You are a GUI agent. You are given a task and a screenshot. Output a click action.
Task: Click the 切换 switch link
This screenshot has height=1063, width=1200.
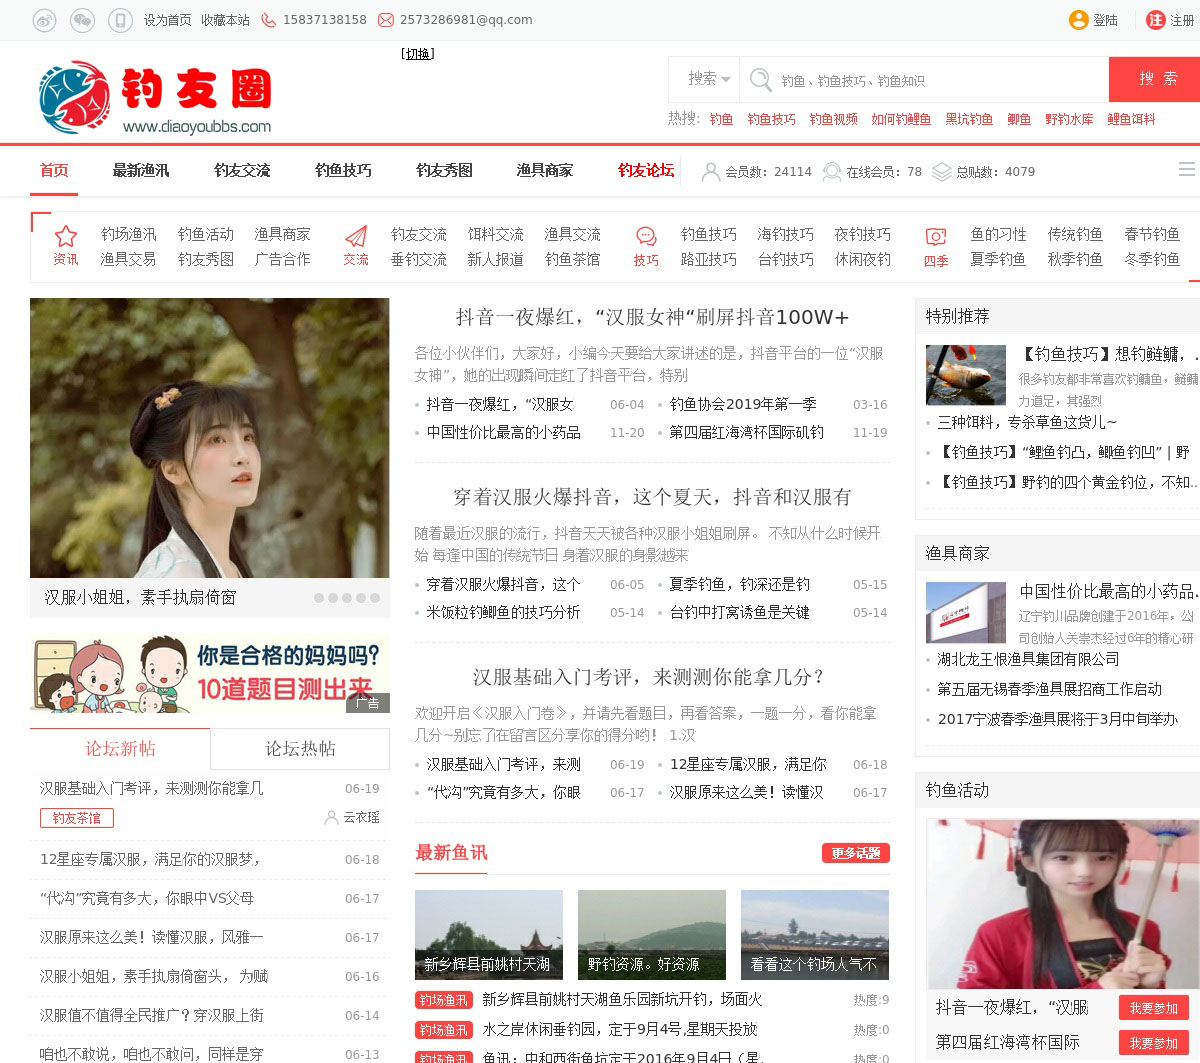(x=418, y=54)
